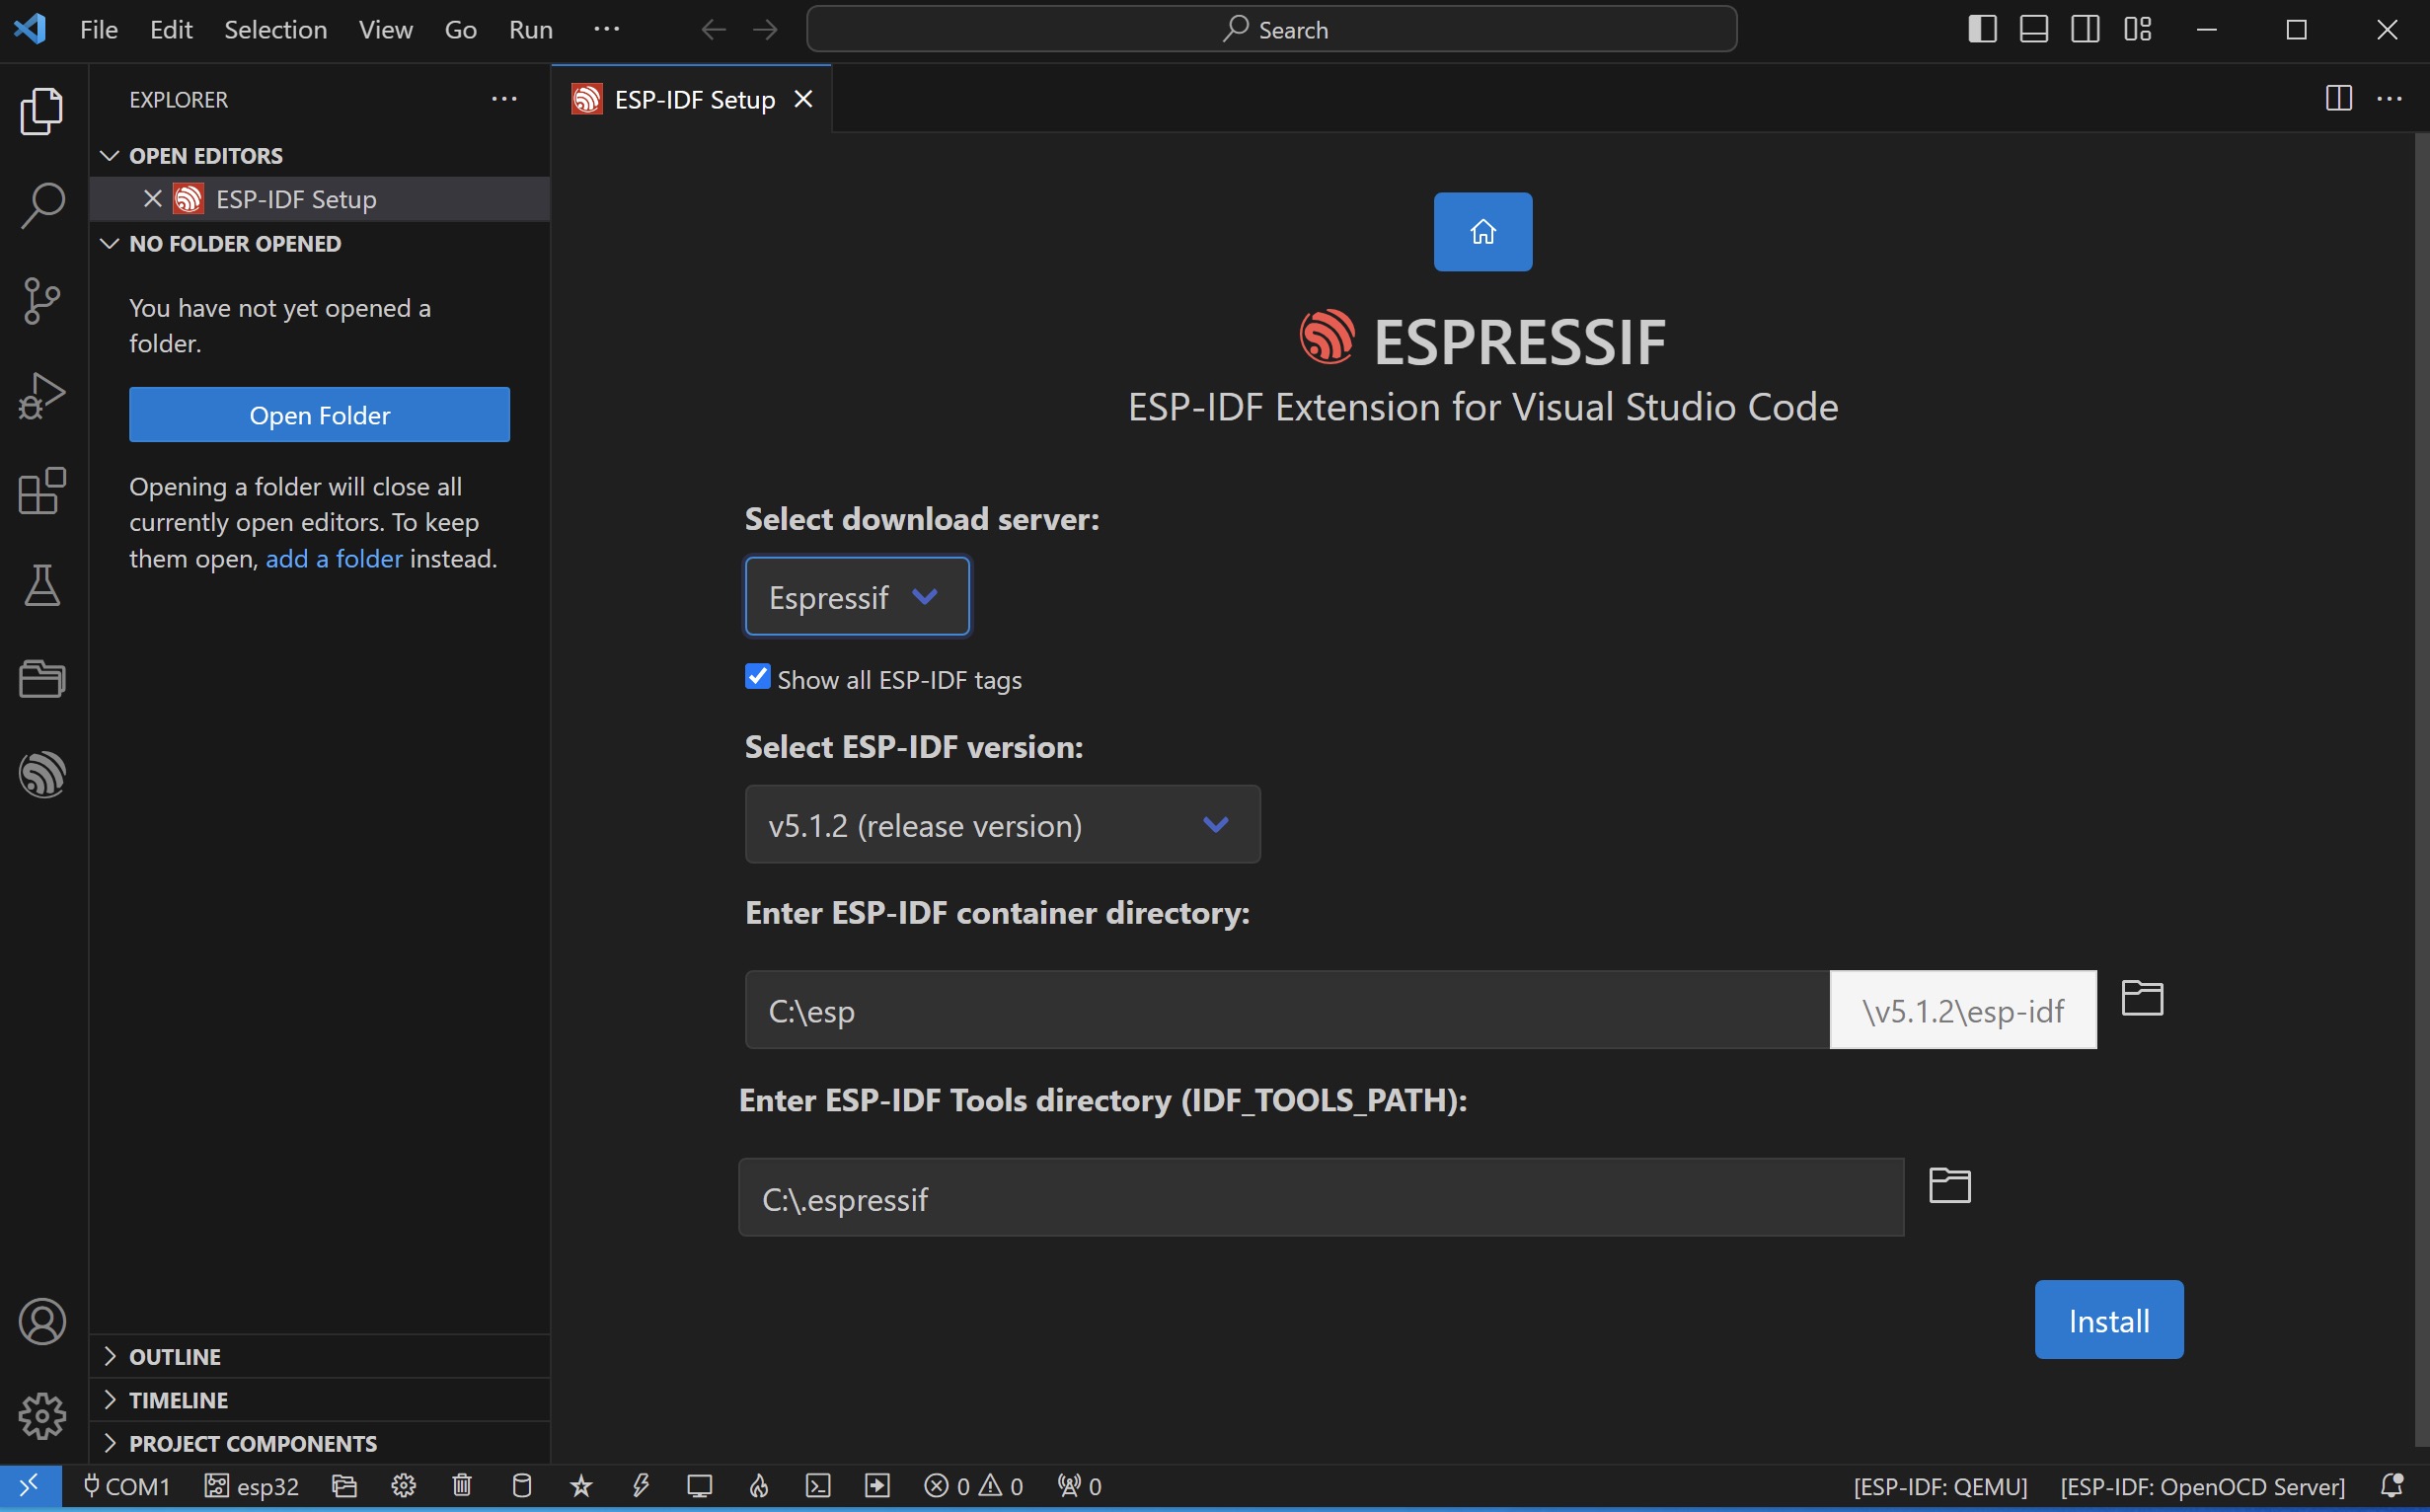Screen dimensions: 2430x1512
Task: Click the Install button
Action: click(x=2108, y=1320)
